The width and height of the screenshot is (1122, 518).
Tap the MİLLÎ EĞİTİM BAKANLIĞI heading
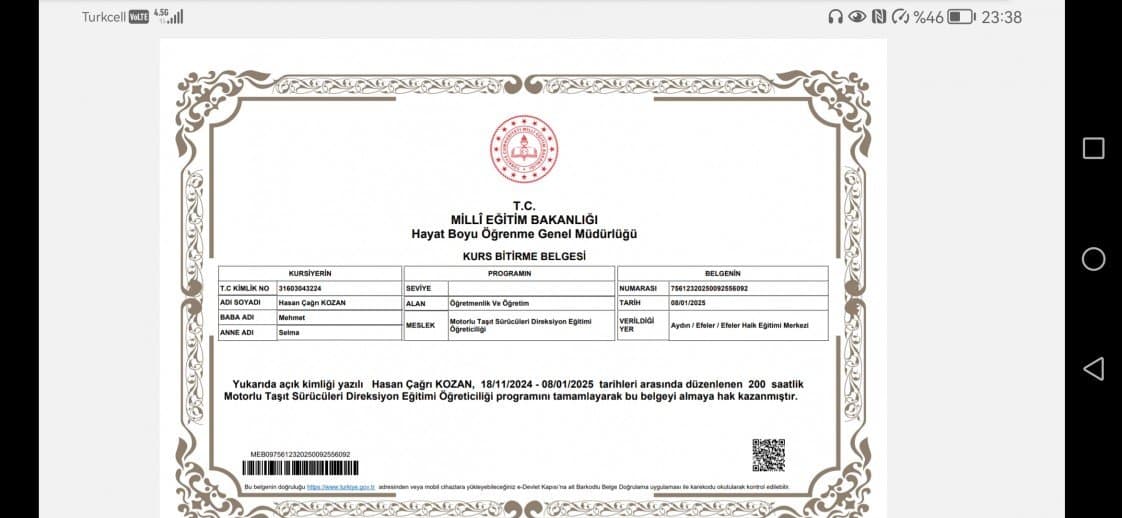click(524, 220)
